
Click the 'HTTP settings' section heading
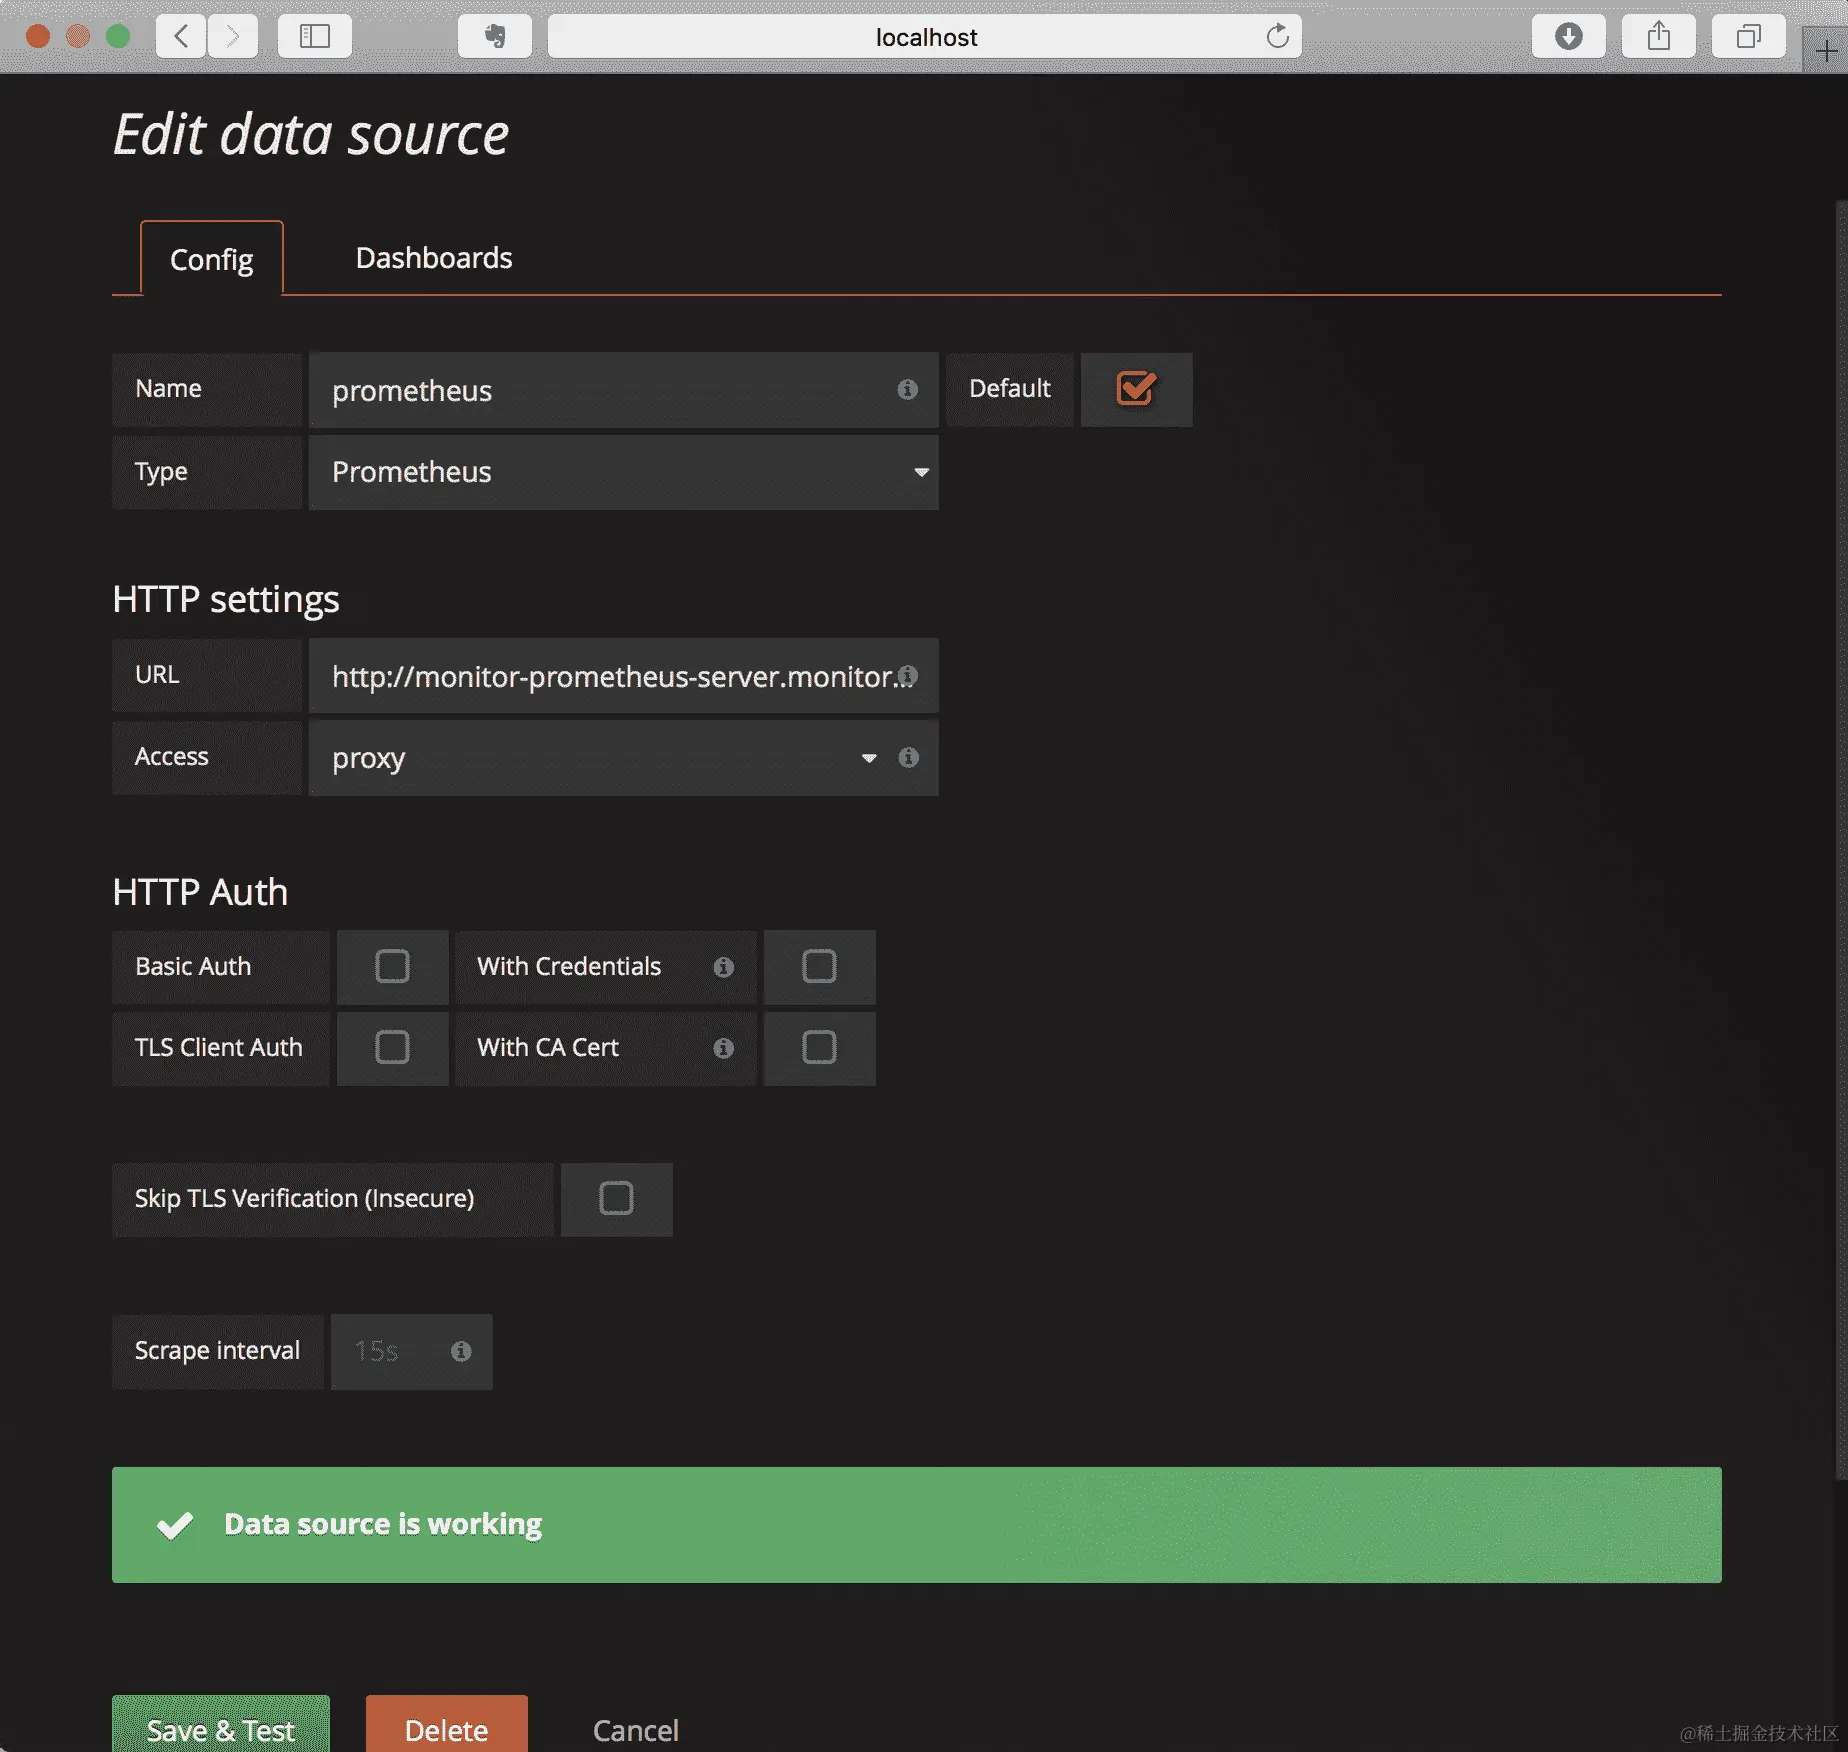[x=226, y=599]
